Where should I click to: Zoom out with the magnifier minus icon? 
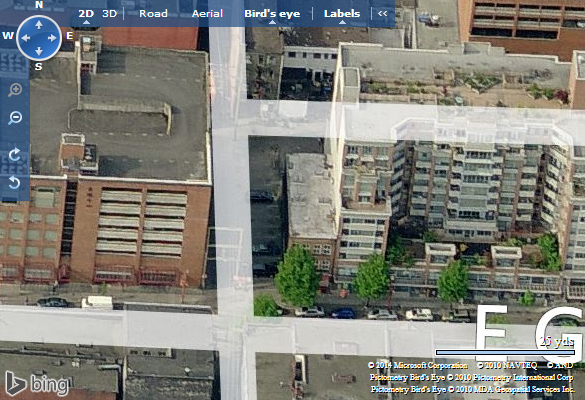[15, 118]
